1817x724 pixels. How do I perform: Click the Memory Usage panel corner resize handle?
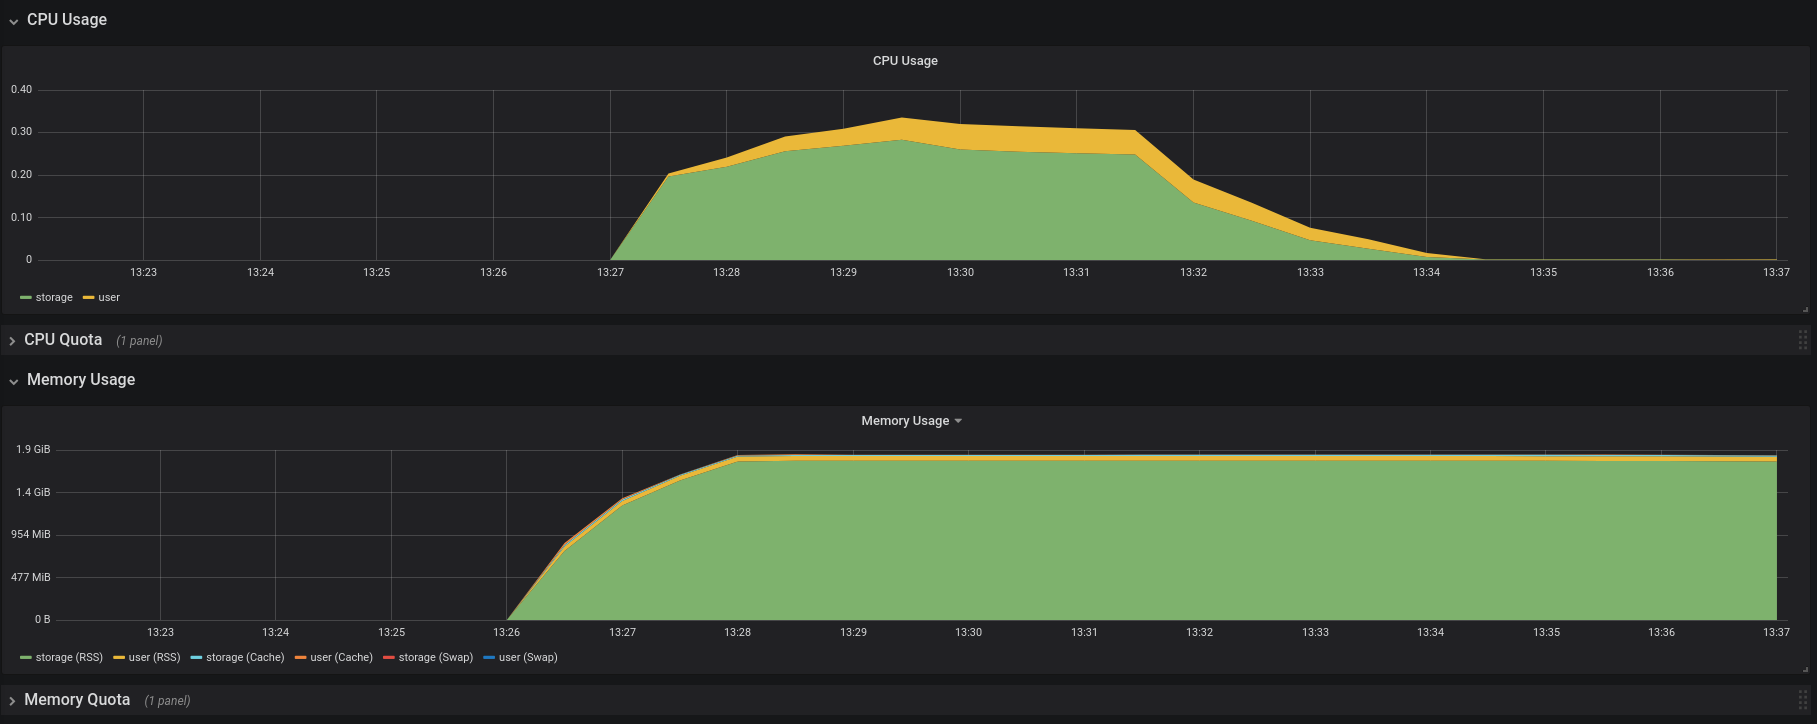click(x=1805, y=669)
